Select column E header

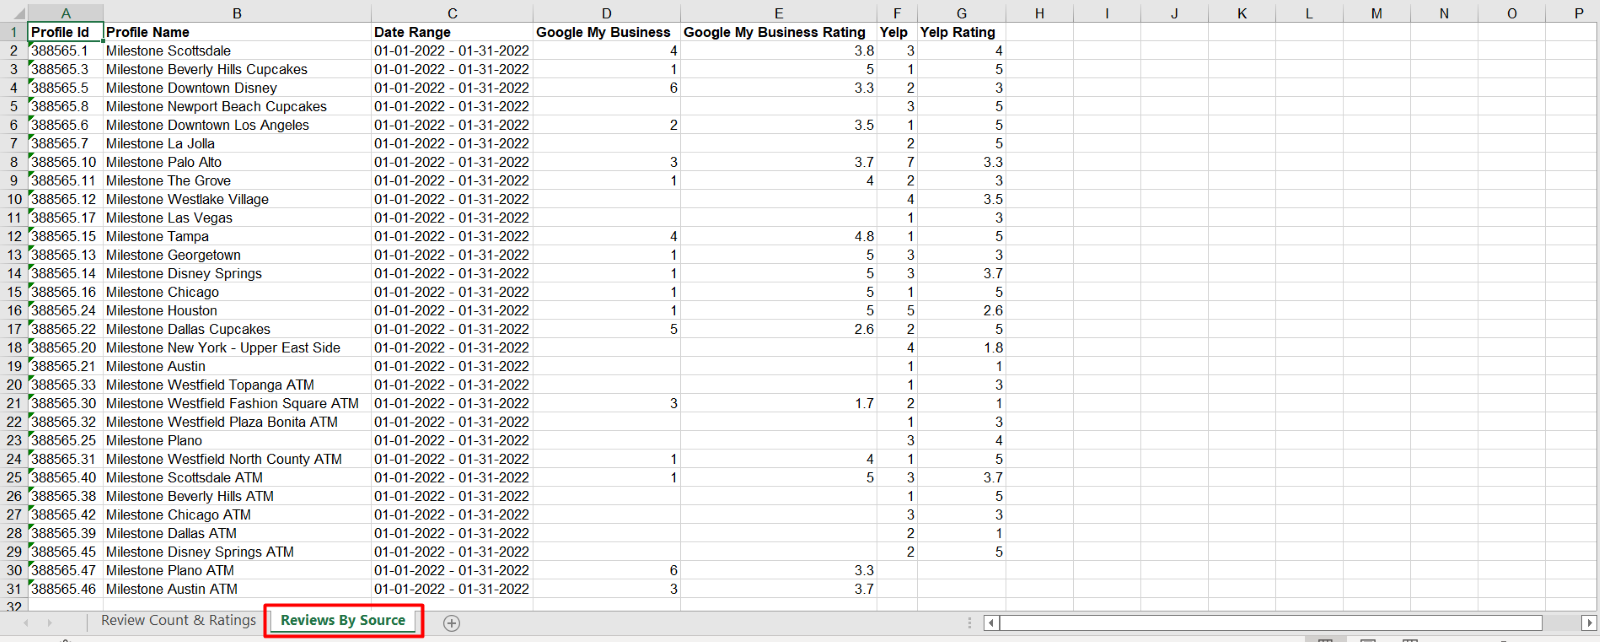point(779,14)
